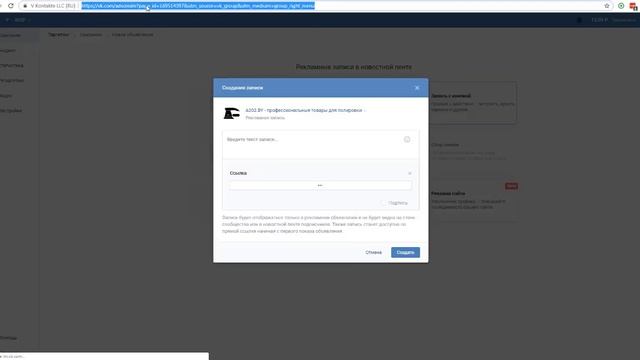Select the 'Реклама сайта' ad format
The width and height of the screenshot is (640, 360).
[473, 200]
